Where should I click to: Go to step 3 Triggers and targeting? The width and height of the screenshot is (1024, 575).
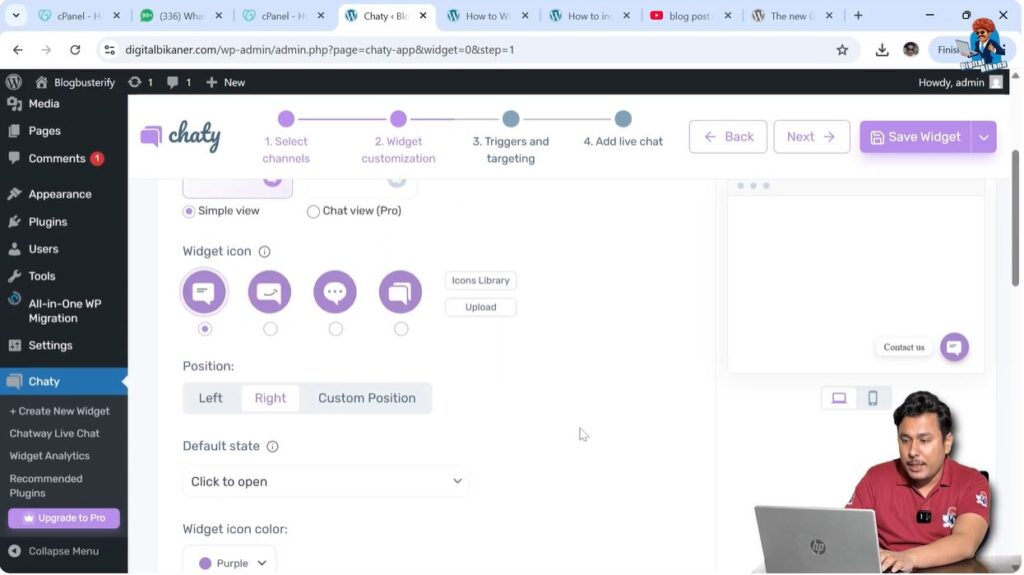(x=511, y=139)
